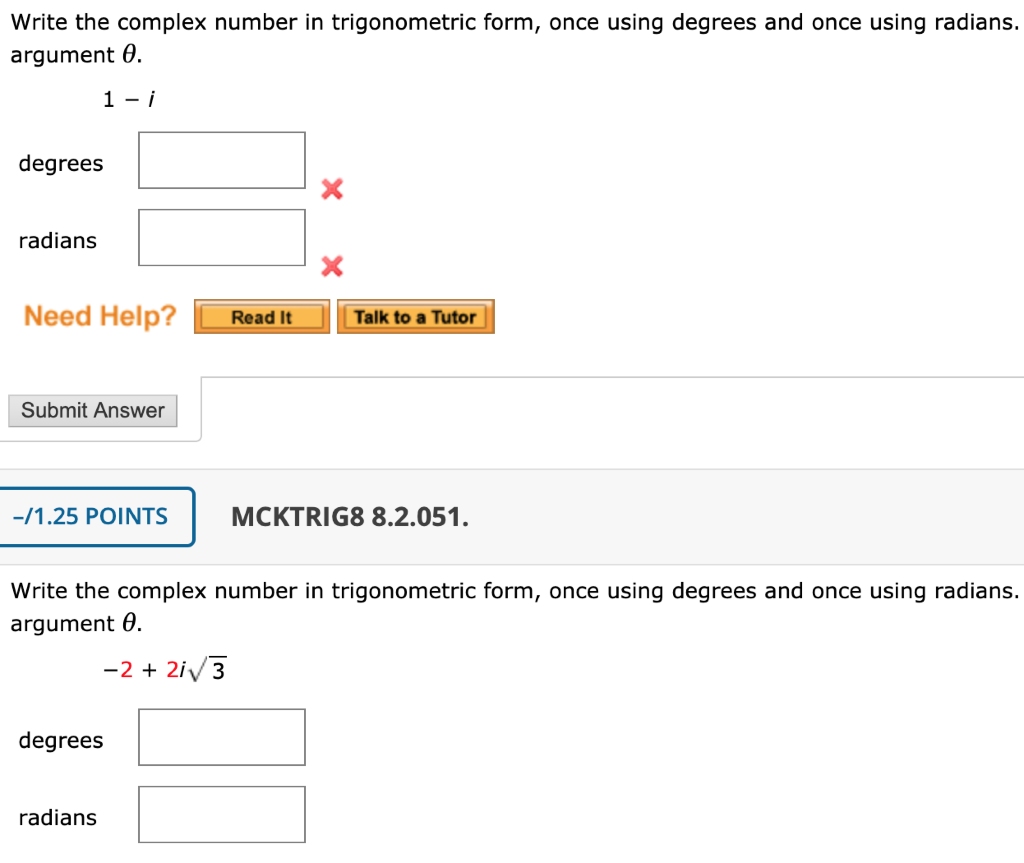Image resolution: width=1024 pixels, height=863 pixels.
Task: Click the radians label in the first problem
Action: tap(57, 240)
